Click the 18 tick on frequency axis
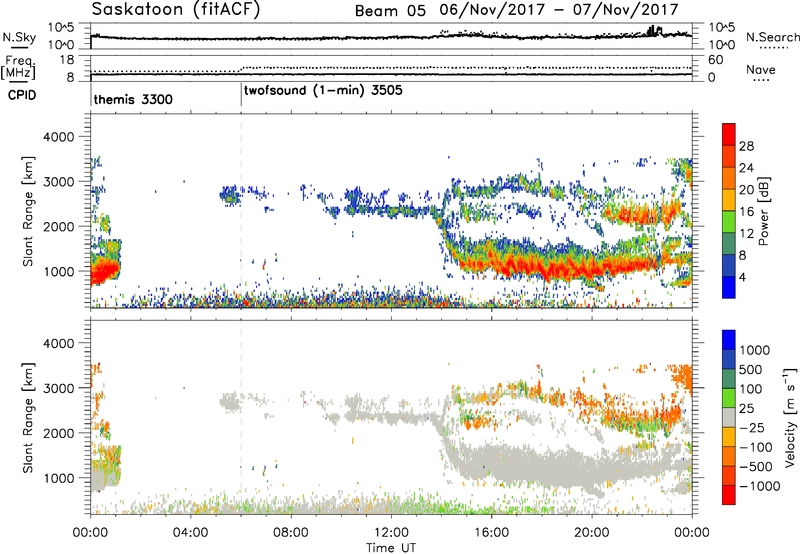This screenshot has height=554, width=800. click(x=67, y=59)
